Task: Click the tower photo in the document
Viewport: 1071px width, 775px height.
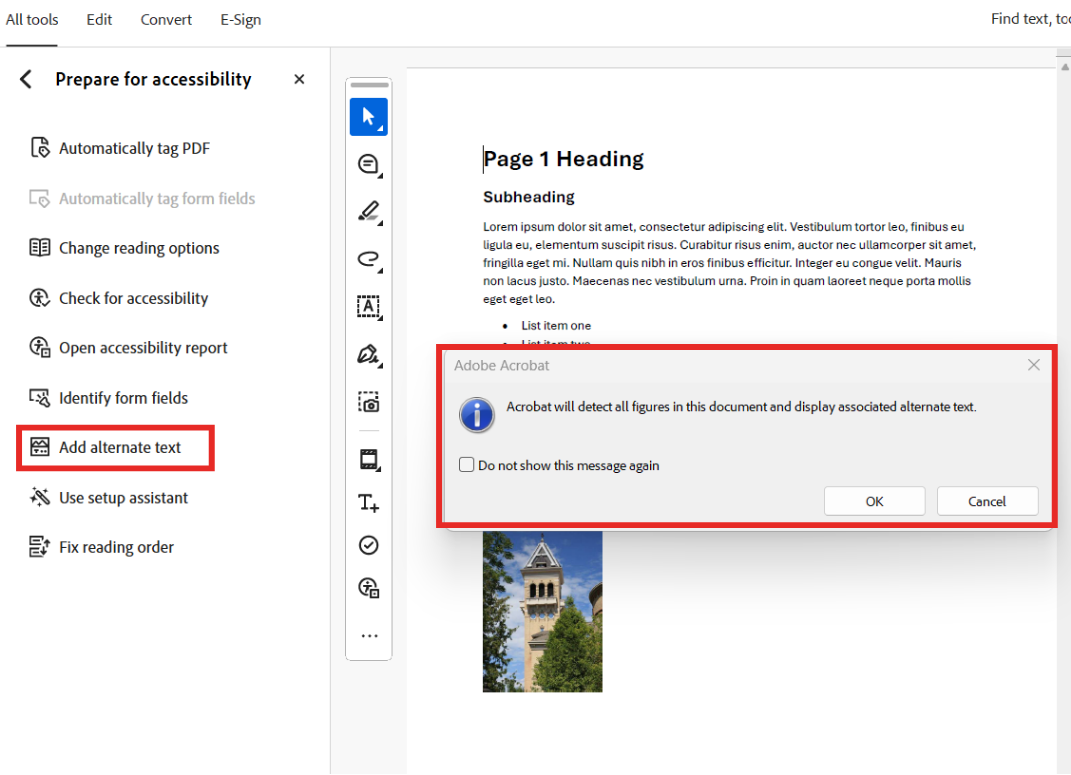Action: tap(542, 612)
